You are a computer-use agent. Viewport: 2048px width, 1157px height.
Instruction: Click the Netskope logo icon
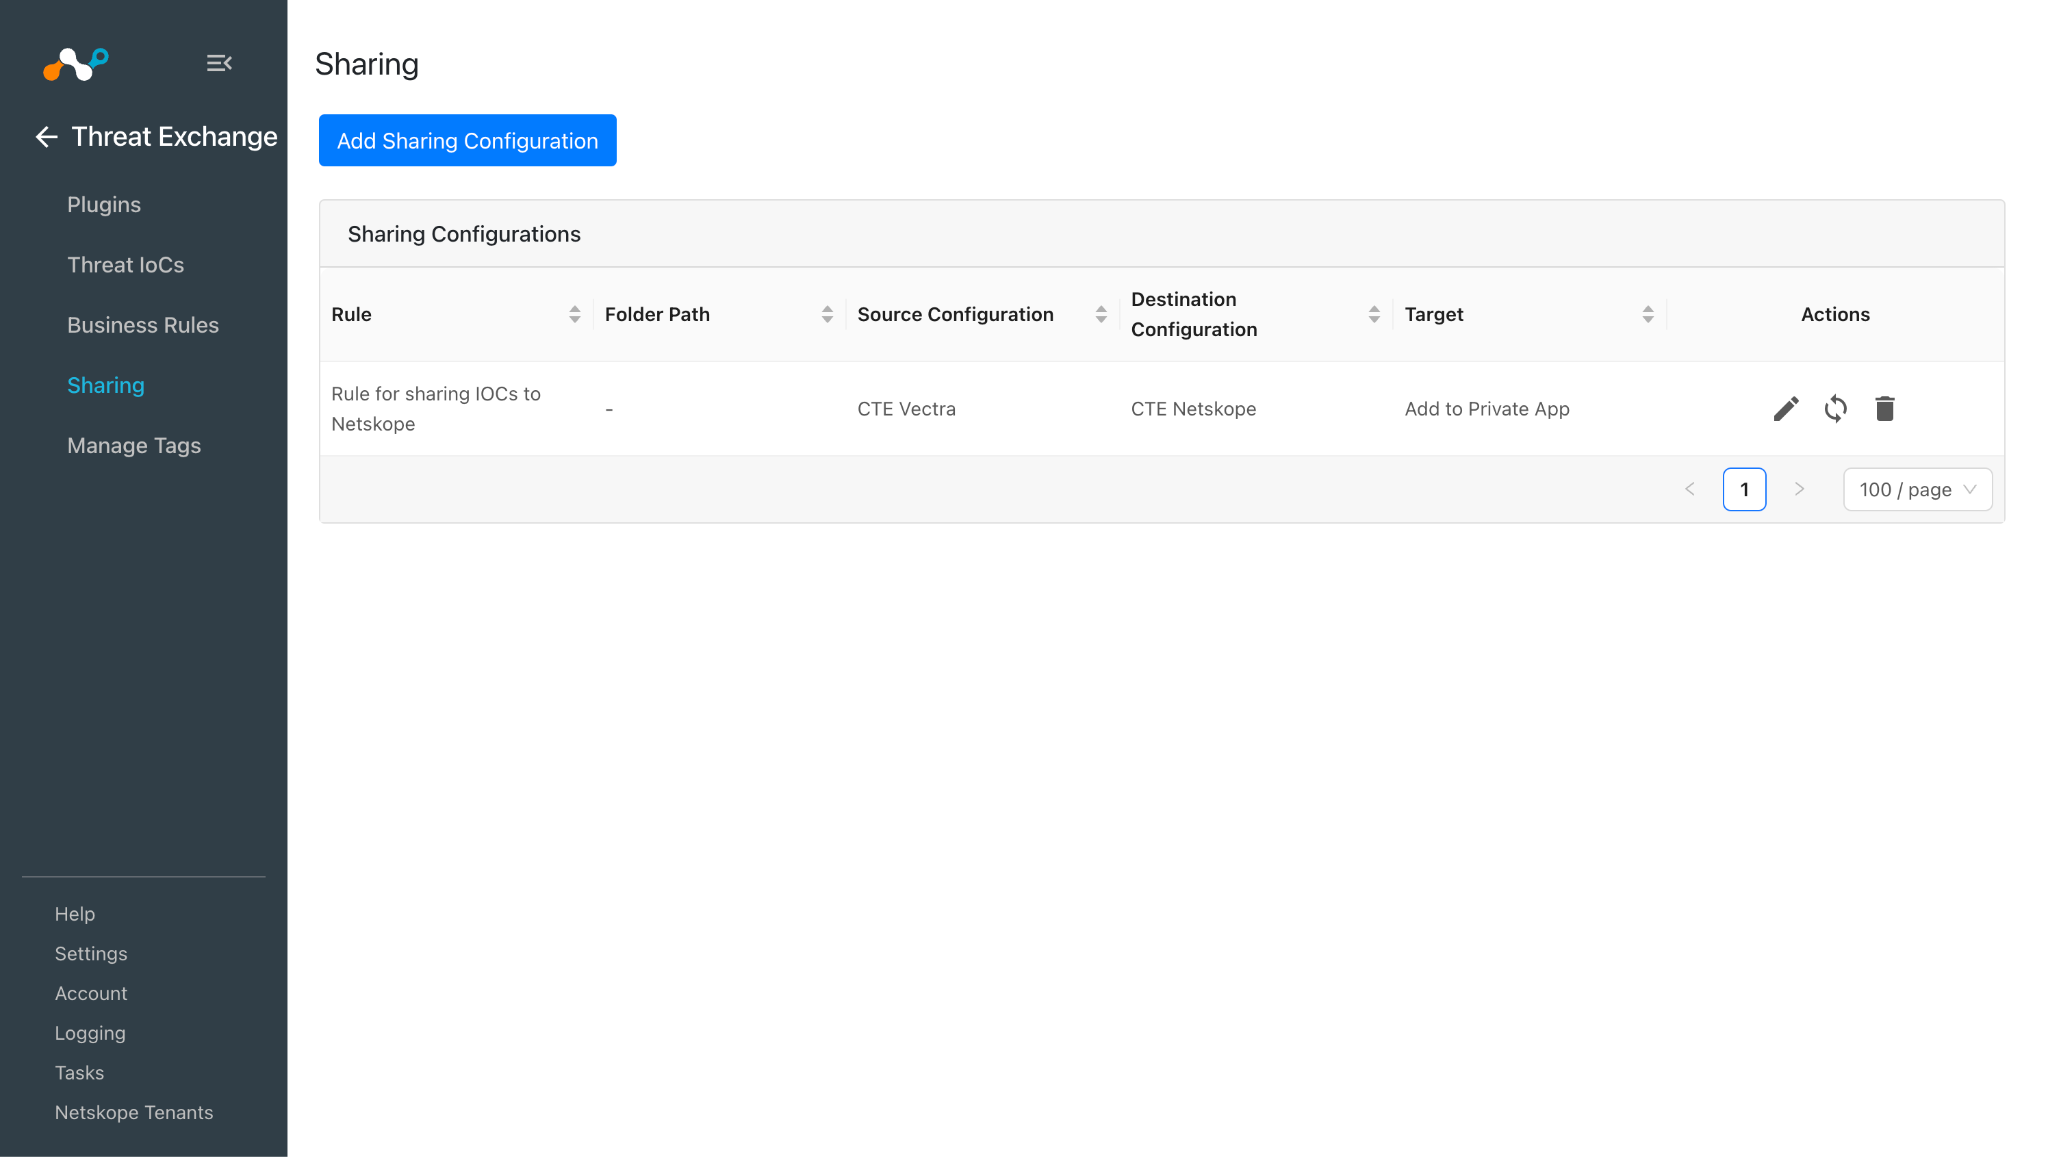(x=76, y=64)
